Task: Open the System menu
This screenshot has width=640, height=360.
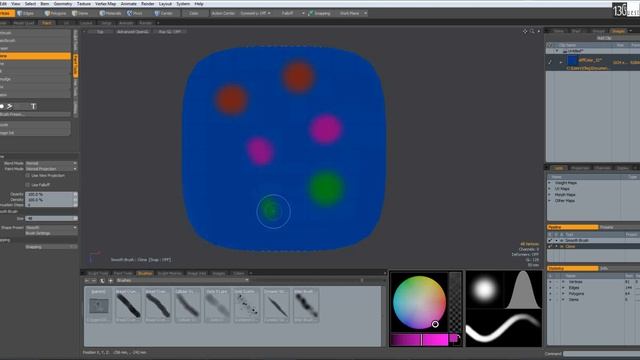Action: point(183,4)
